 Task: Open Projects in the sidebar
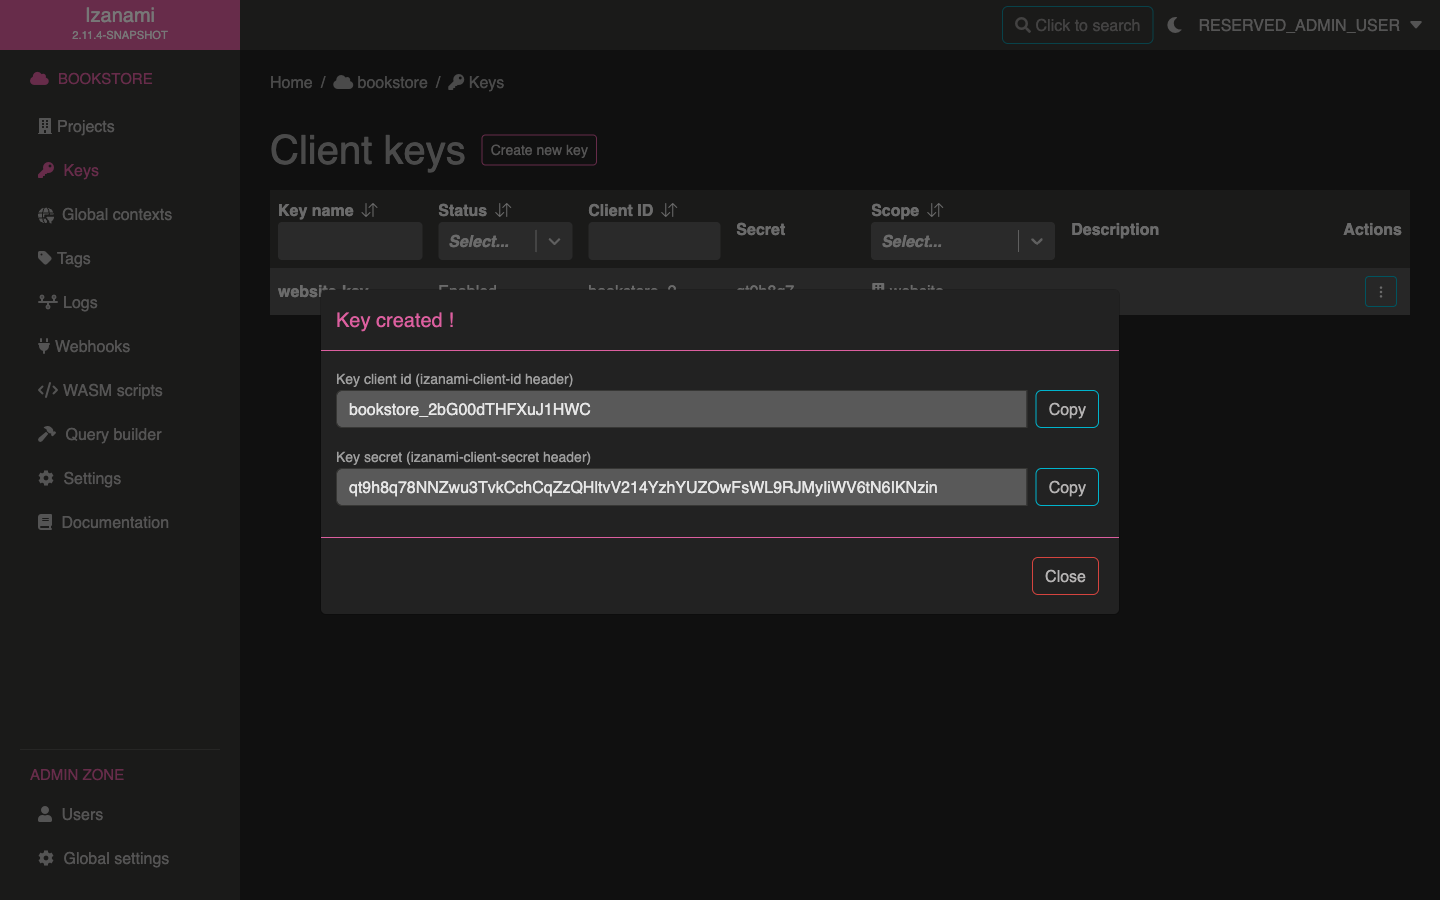pyautogui.click(x=85, y=126)
